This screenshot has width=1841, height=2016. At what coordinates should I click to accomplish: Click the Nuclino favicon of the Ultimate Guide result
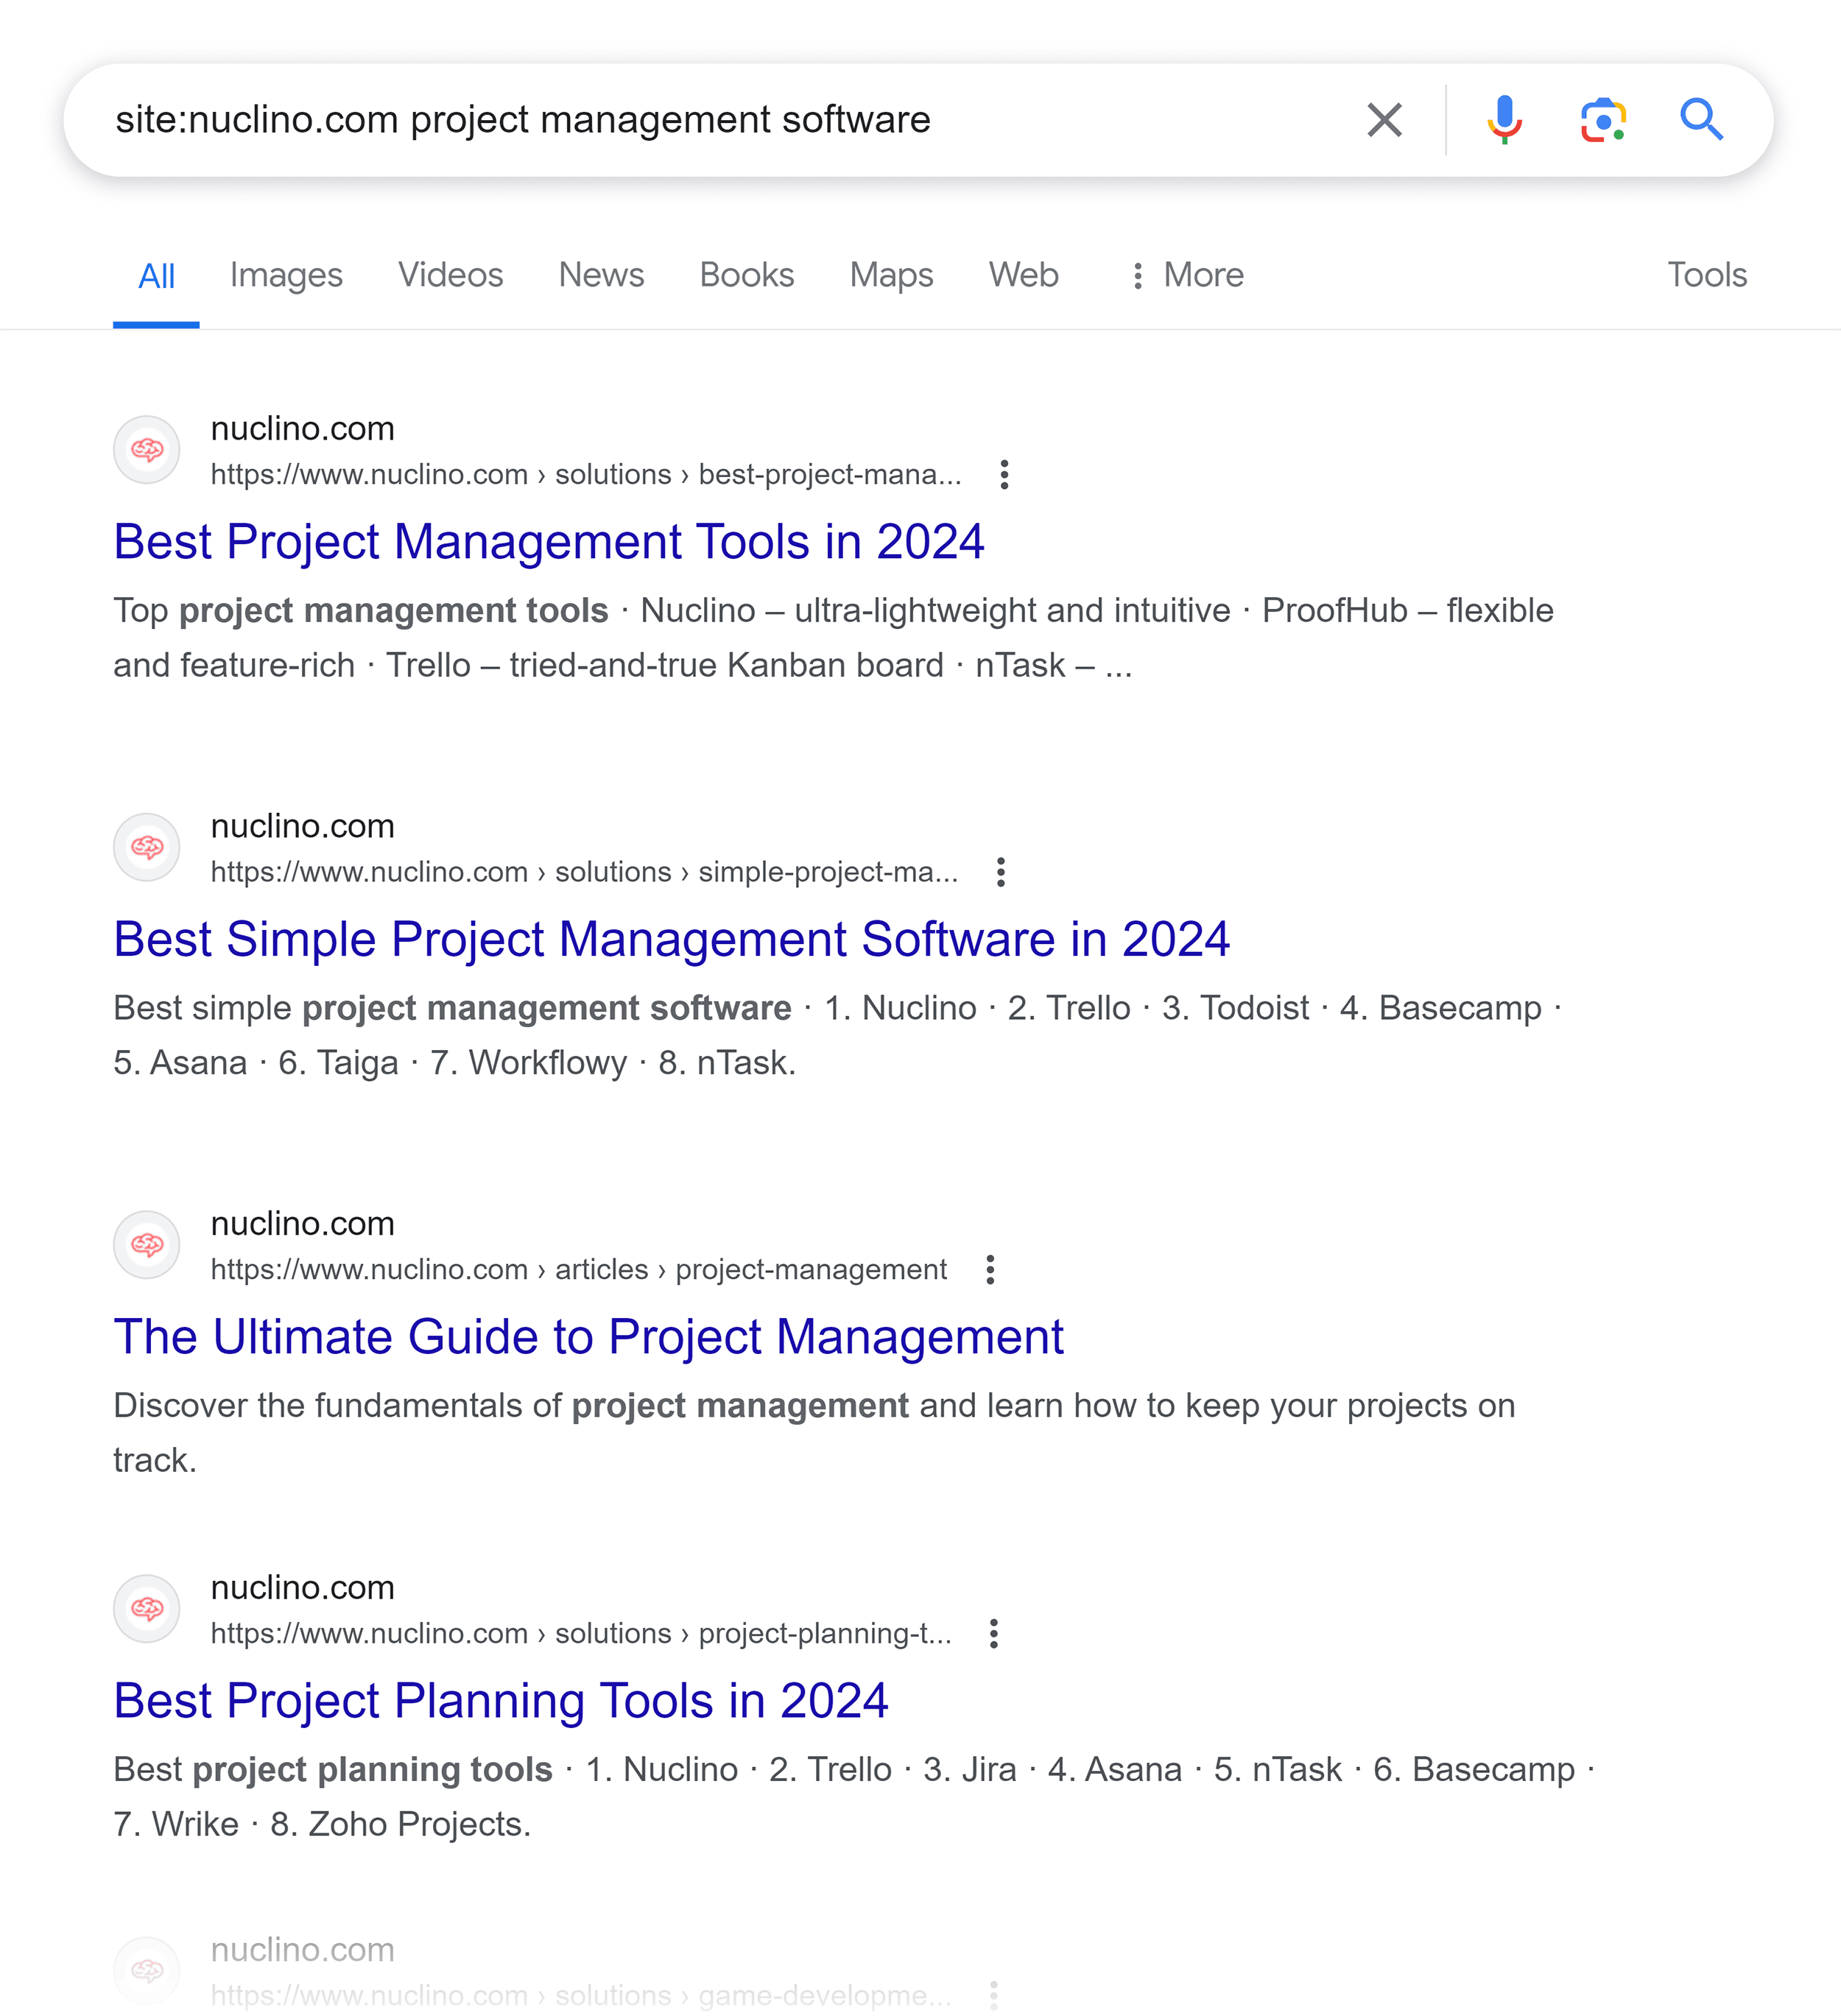click(x=147, y=1245)
